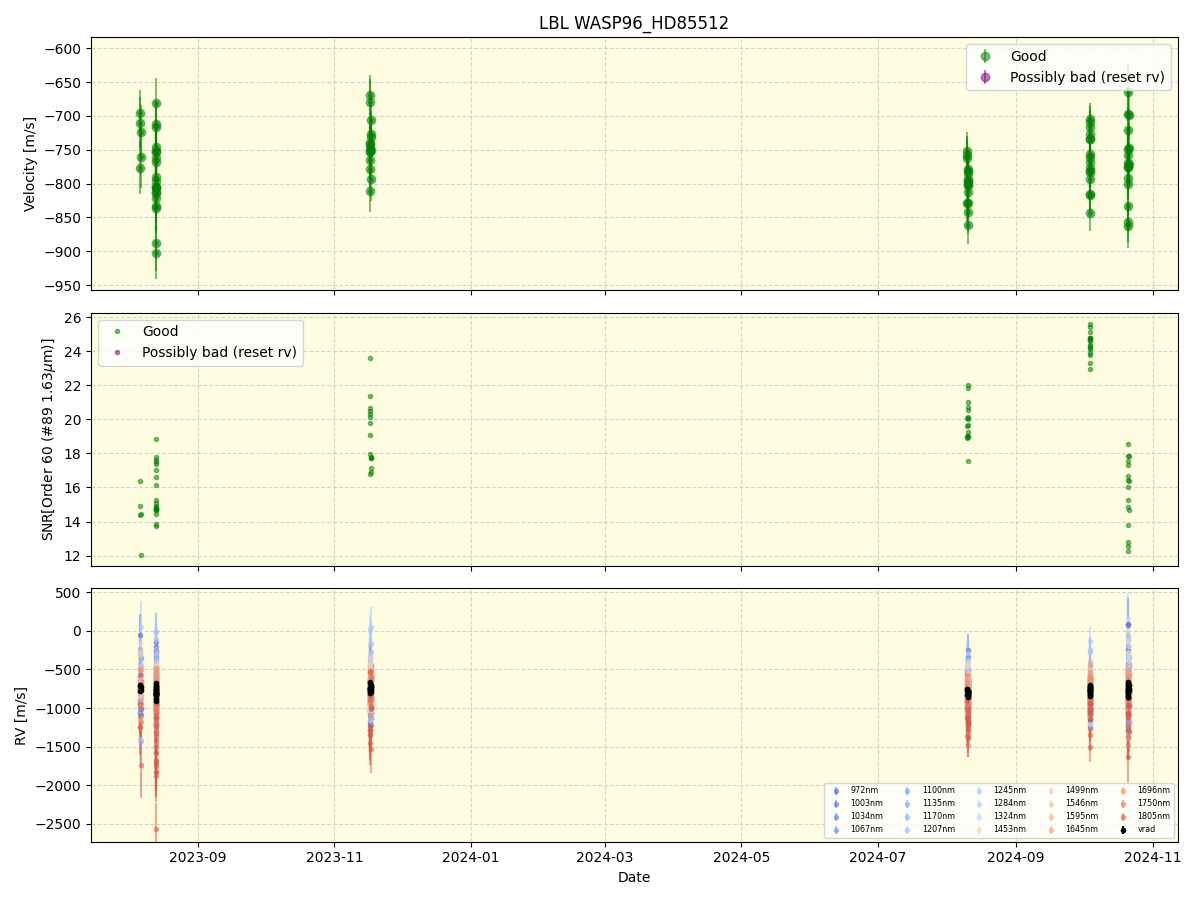The height and width of the screenshot is (900, 1200).
Task: Click the 1499nm legend entry
Action: (1081, 791)
